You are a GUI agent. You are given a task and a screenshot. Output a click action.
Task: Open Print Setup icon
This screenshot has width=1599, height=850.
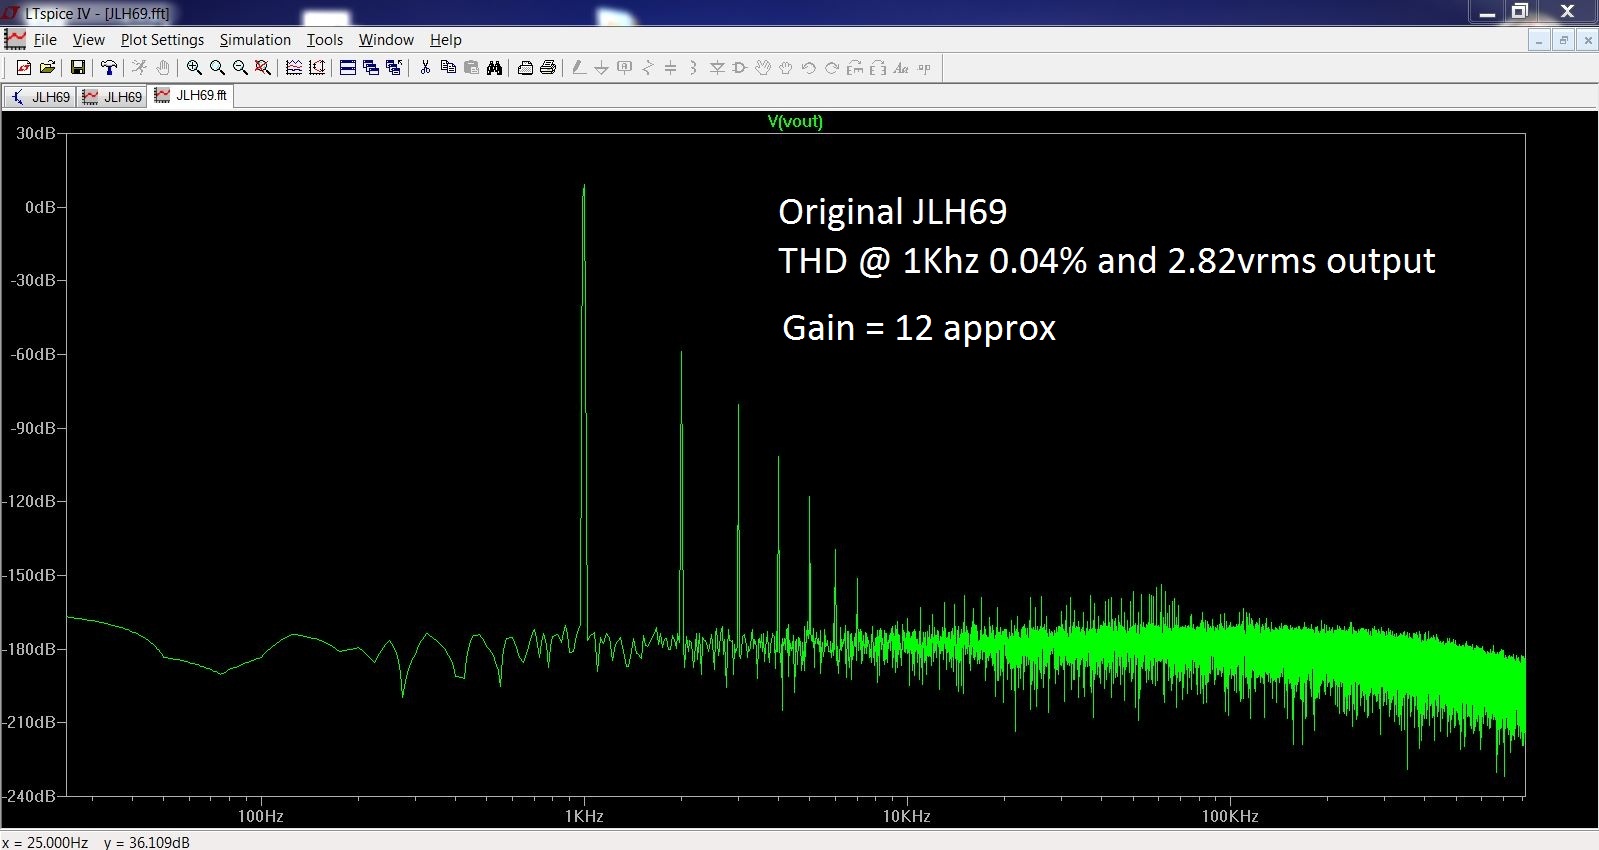tap(525, 68)
